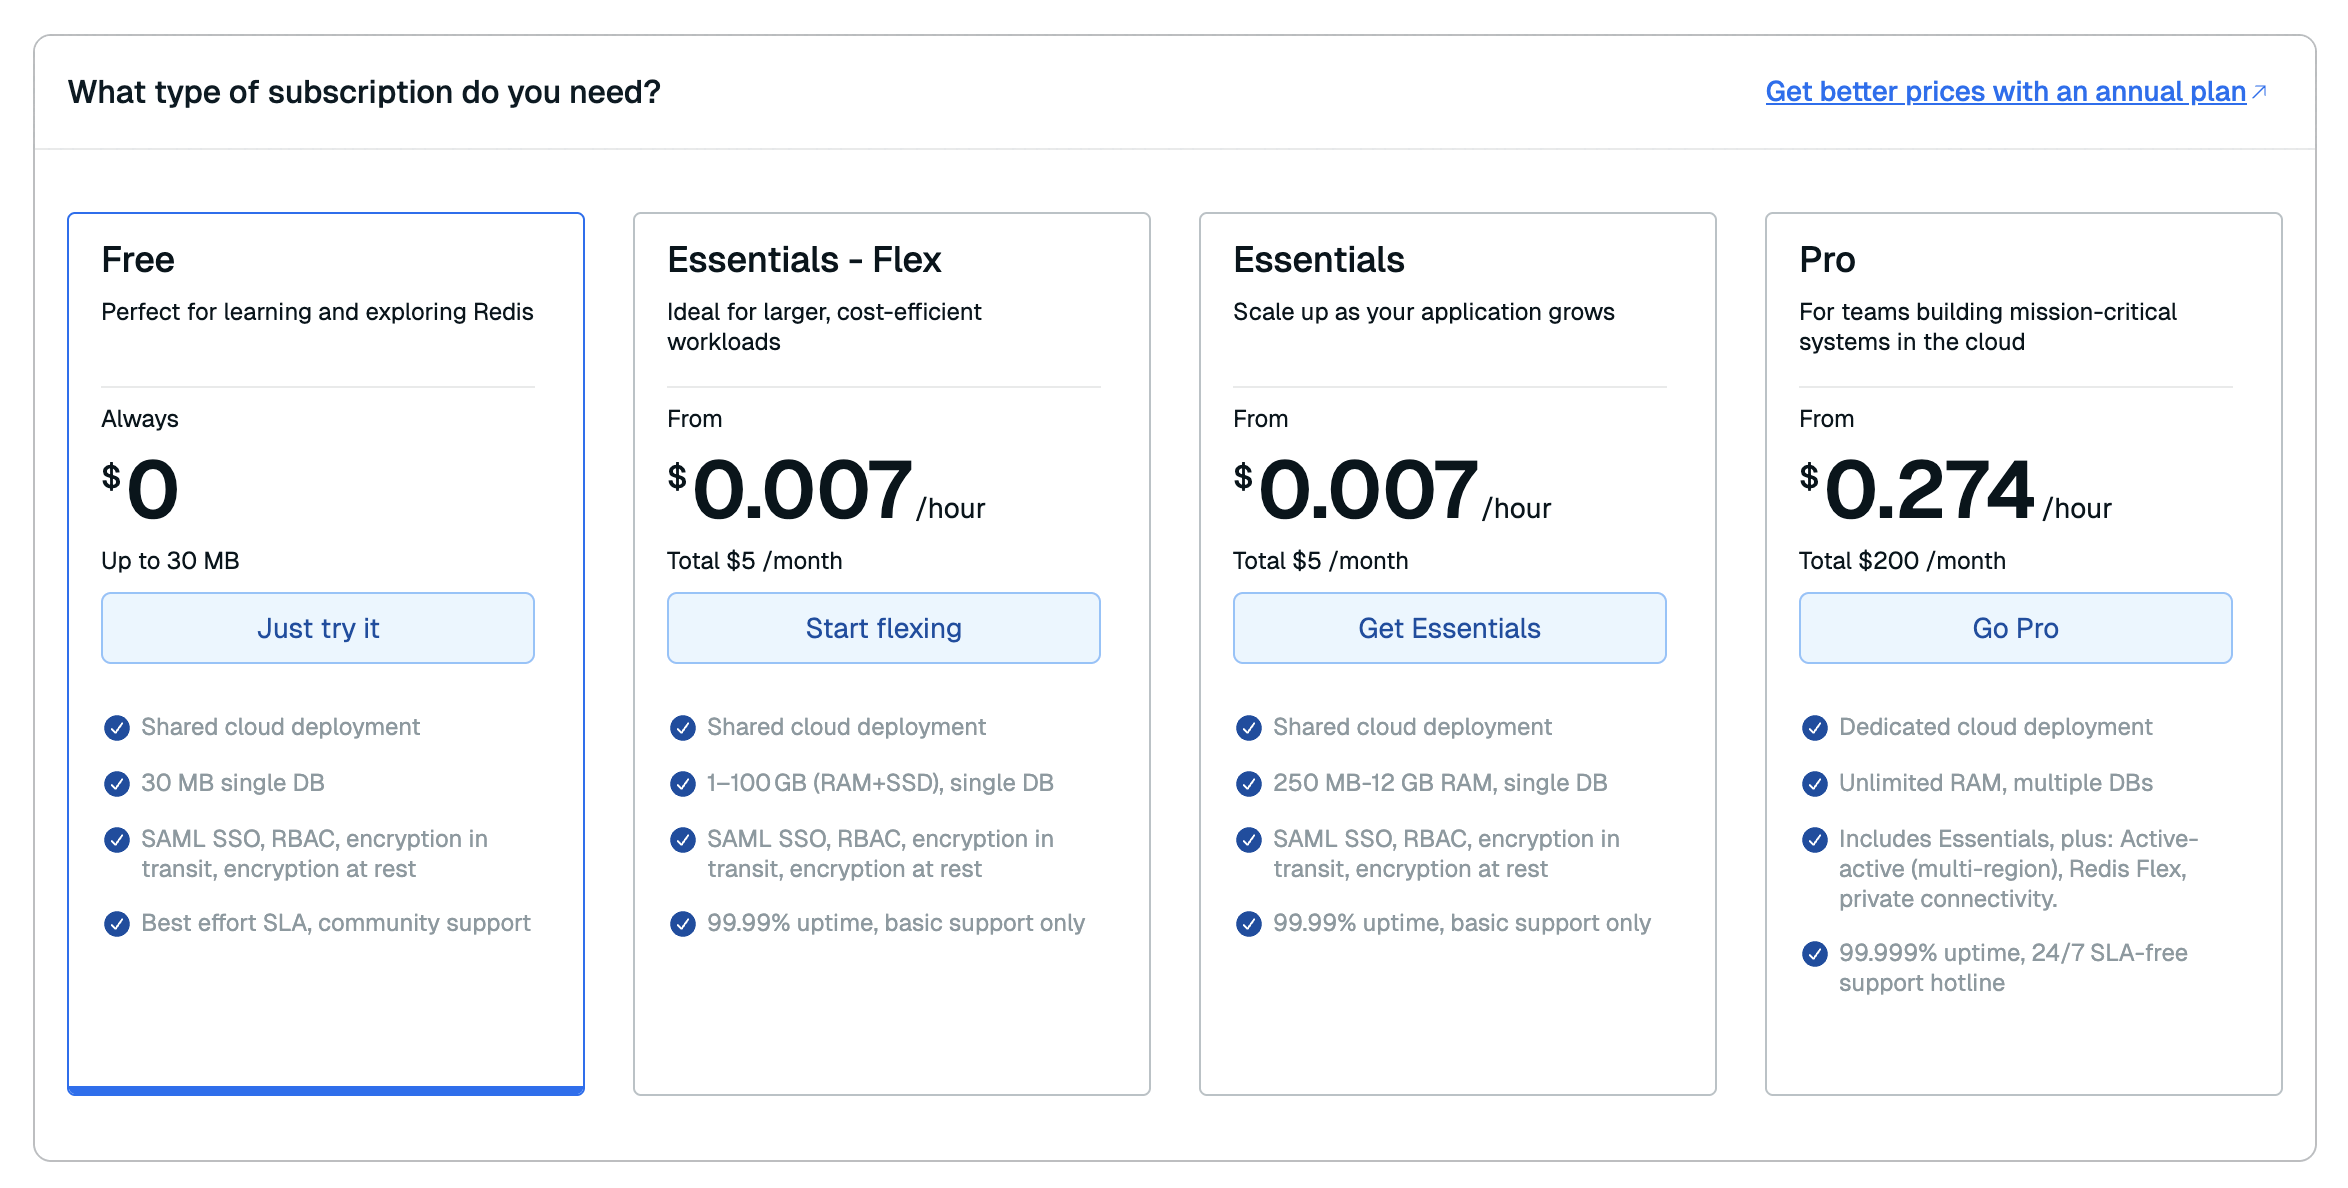Click the 'Just try it' button

pyautogui.click(x=318, y=628)
